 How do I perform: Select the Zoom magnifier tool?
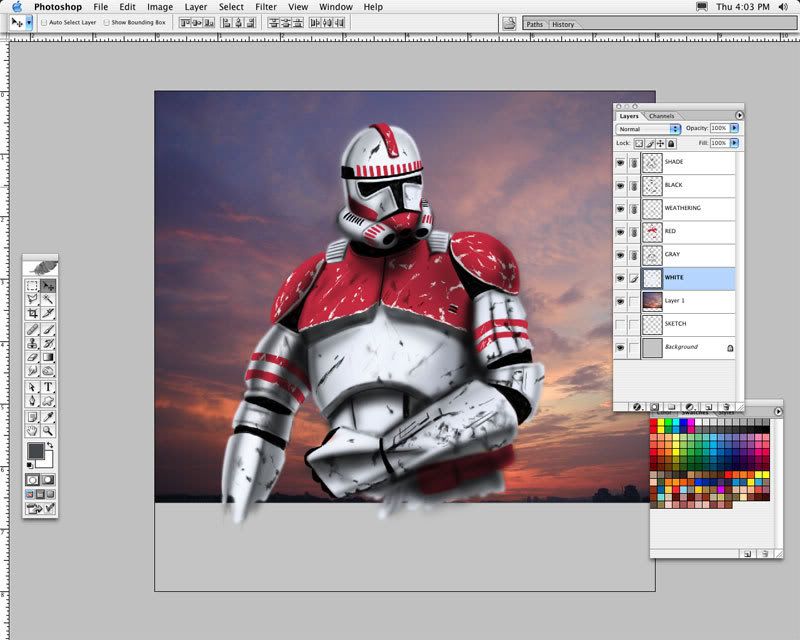(48, 431)
